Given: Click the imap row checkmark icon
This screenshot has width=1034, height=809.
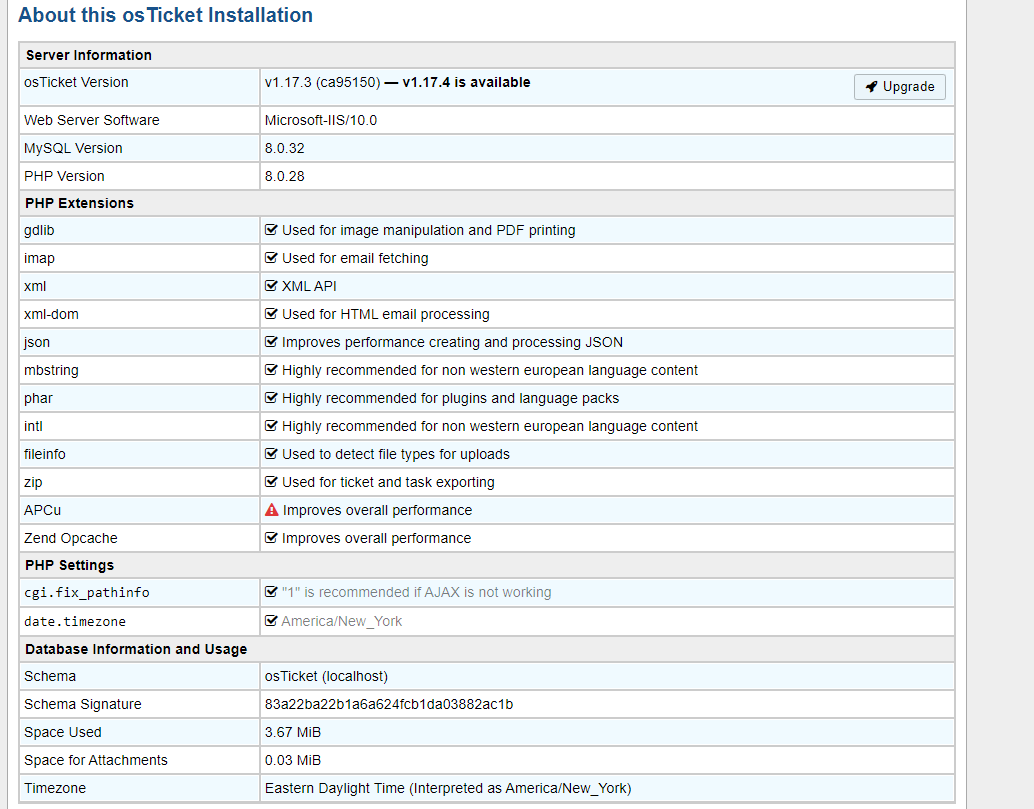Looking at the screenshot, I should [271, 258].
